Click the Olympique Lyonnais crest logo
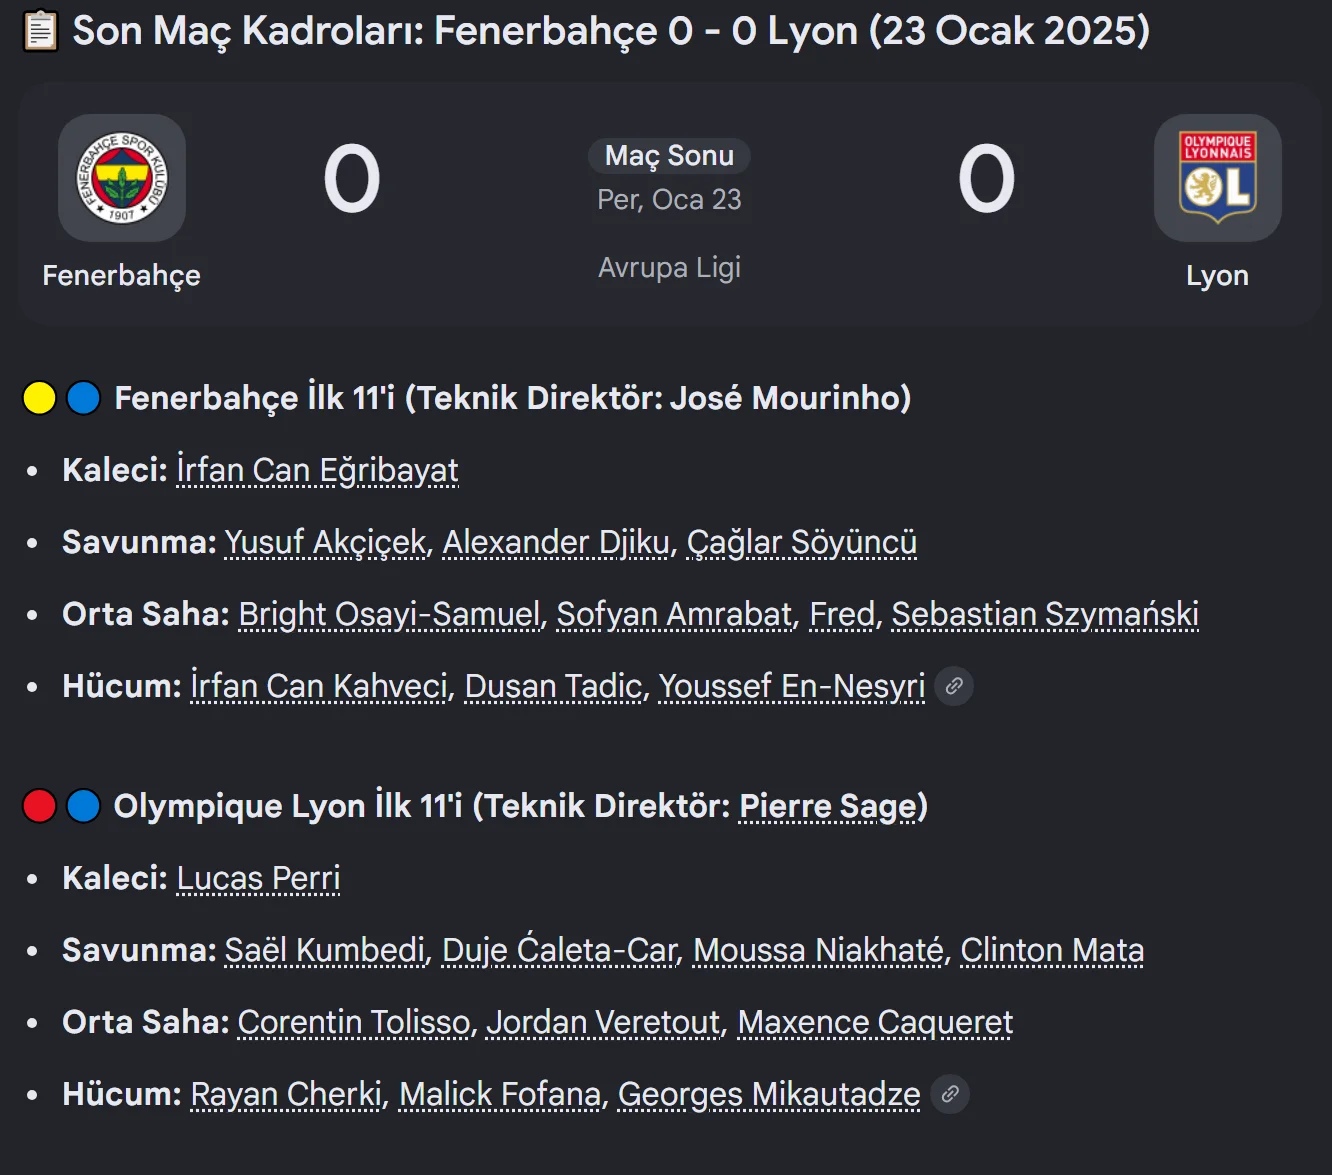 tap(1218, 178)
